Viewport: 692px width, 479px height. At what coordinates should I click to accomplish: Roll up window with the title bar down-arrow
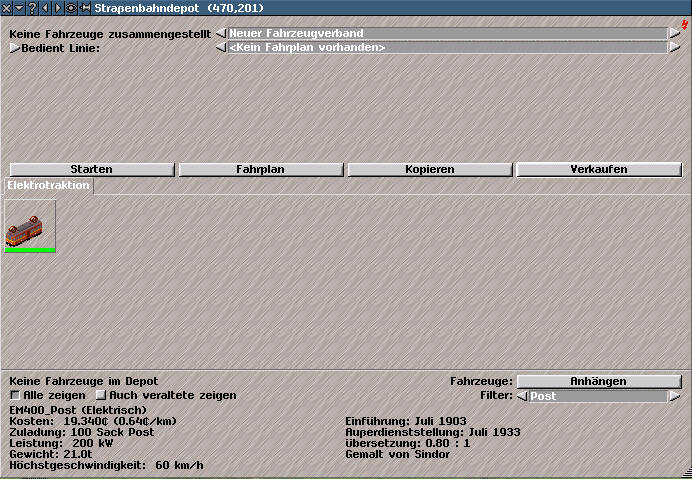click(19, 7)
